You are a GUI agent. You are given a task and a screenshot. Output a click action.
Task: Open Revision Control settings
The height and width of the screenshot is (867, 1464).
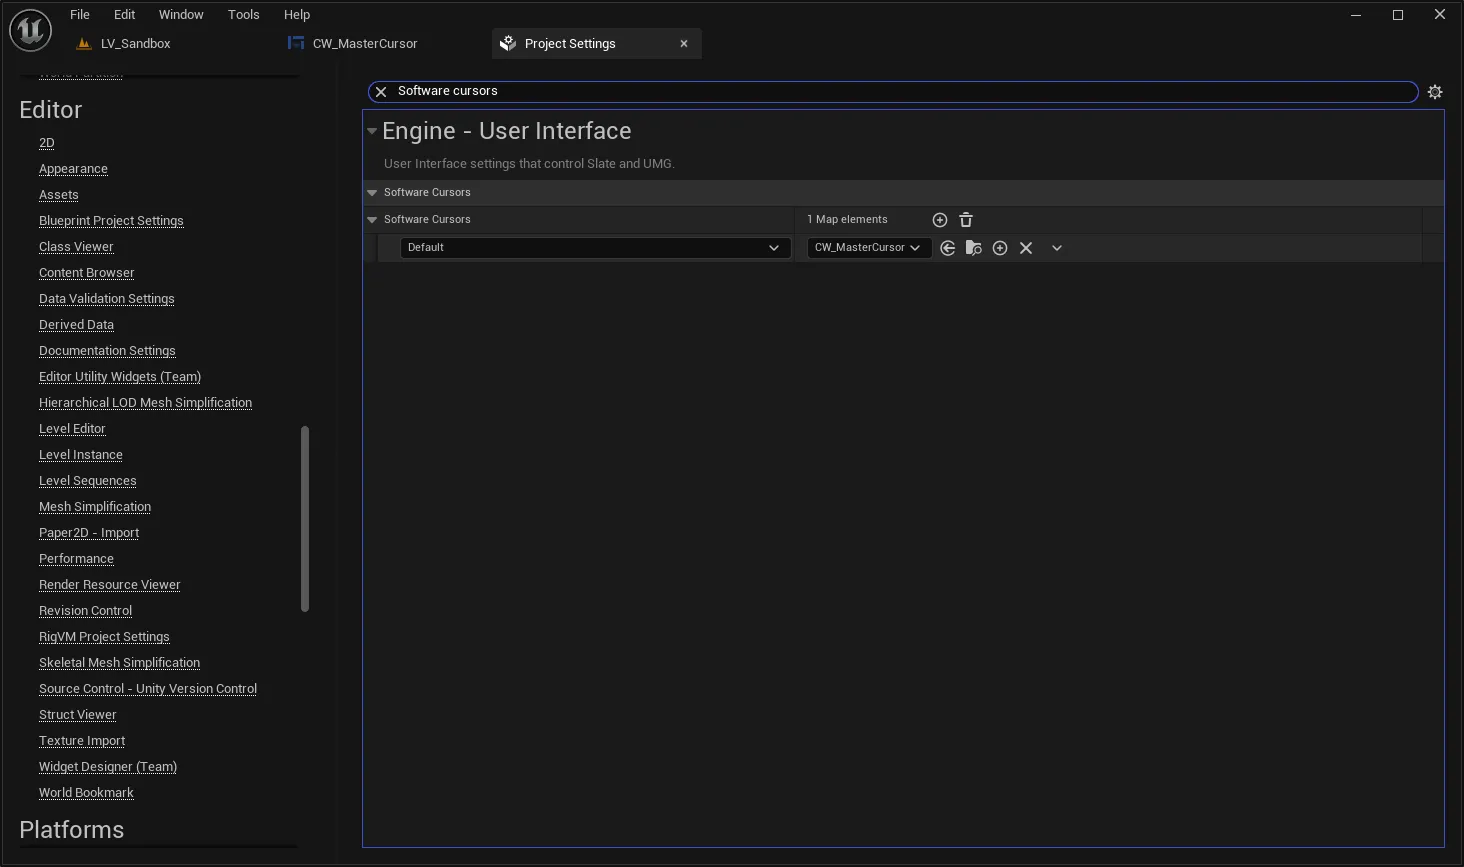86,611
